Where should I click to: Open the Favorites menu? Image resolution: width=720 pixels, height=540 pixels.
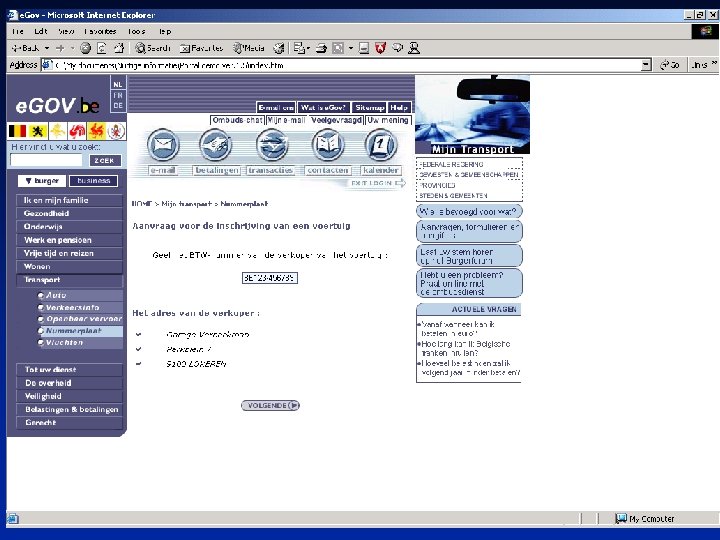100,31
